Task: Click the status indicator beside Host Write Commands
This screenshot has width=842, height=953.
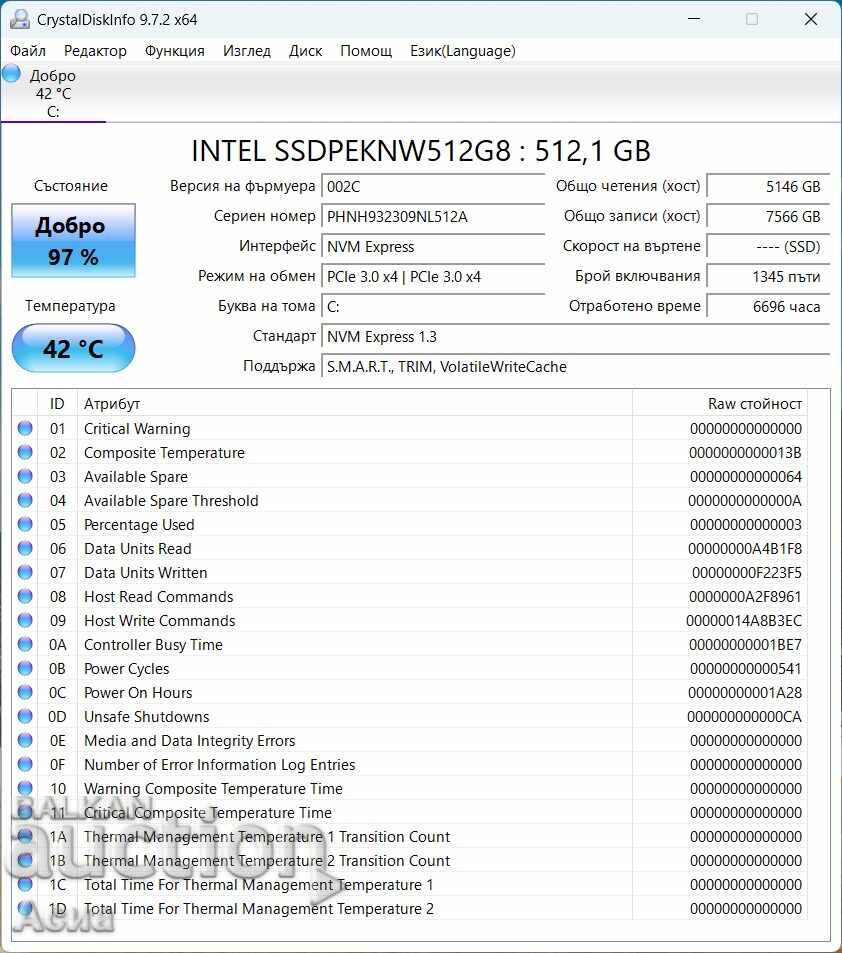Action: (x=23, y=620)
